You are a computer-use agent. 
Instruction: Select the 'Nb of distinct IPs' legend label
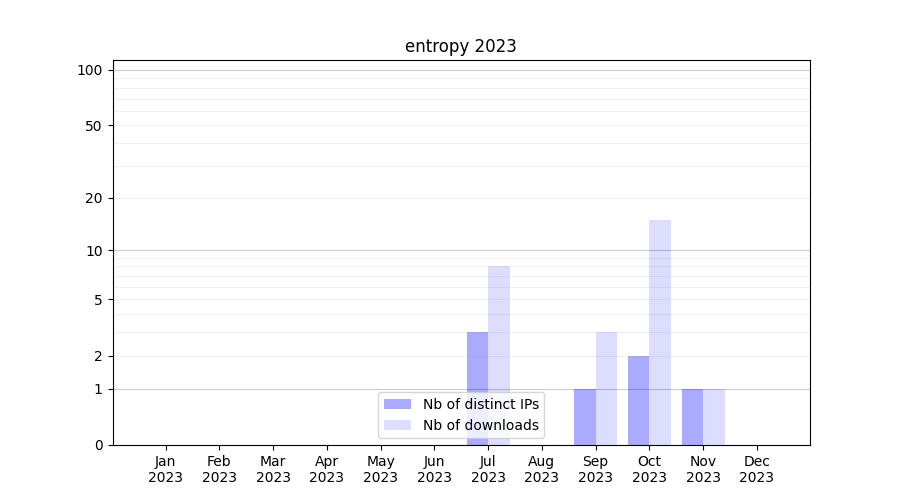point(480,404)
